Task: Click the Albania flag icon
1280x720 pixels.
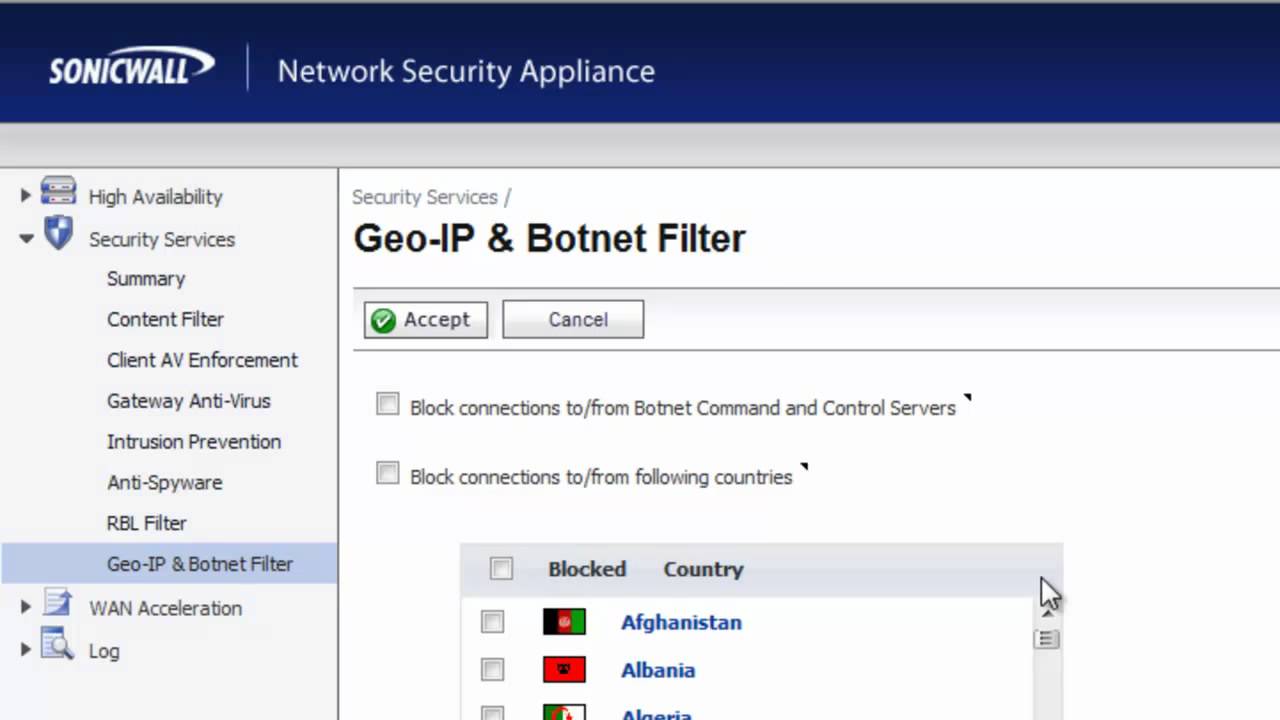Action: (x=564, y=670)
